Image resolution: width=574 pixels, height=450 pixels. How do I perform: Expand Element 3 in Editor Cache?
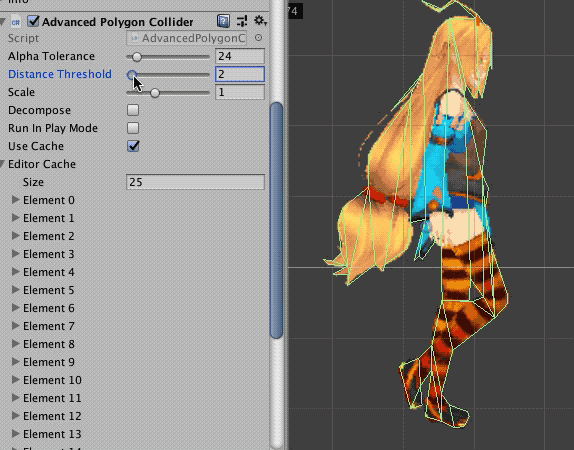15,253
